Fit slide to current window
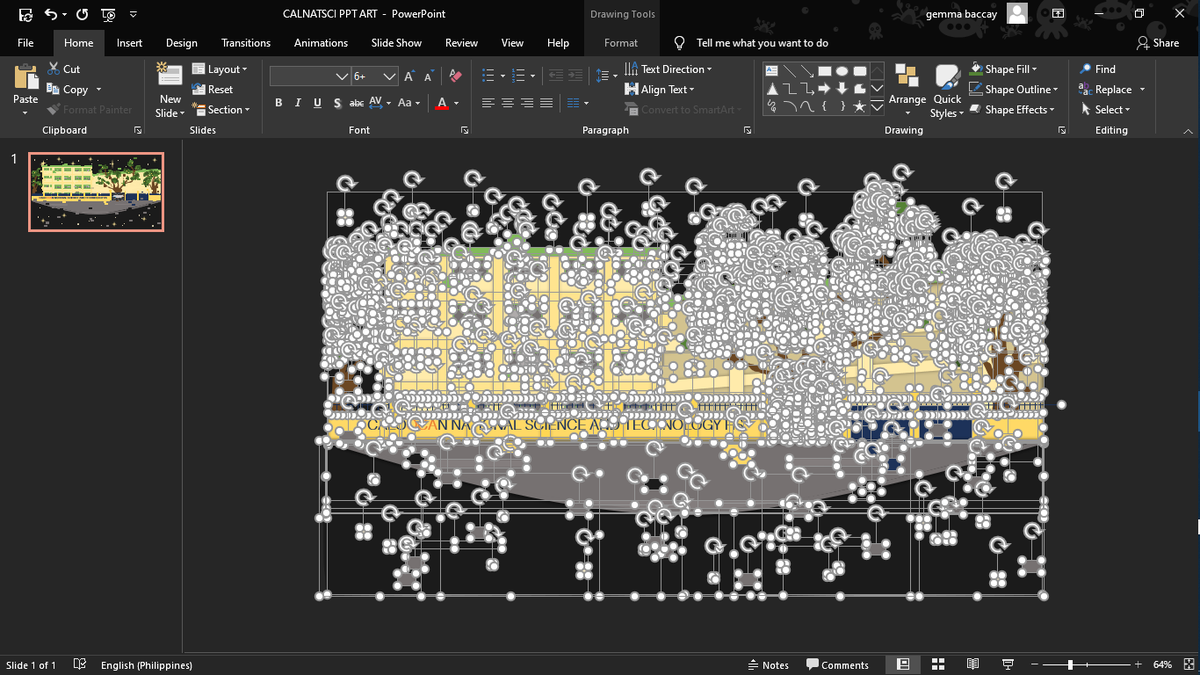The width and height of the screenshot is (1200, 675). pos(1187,665)
